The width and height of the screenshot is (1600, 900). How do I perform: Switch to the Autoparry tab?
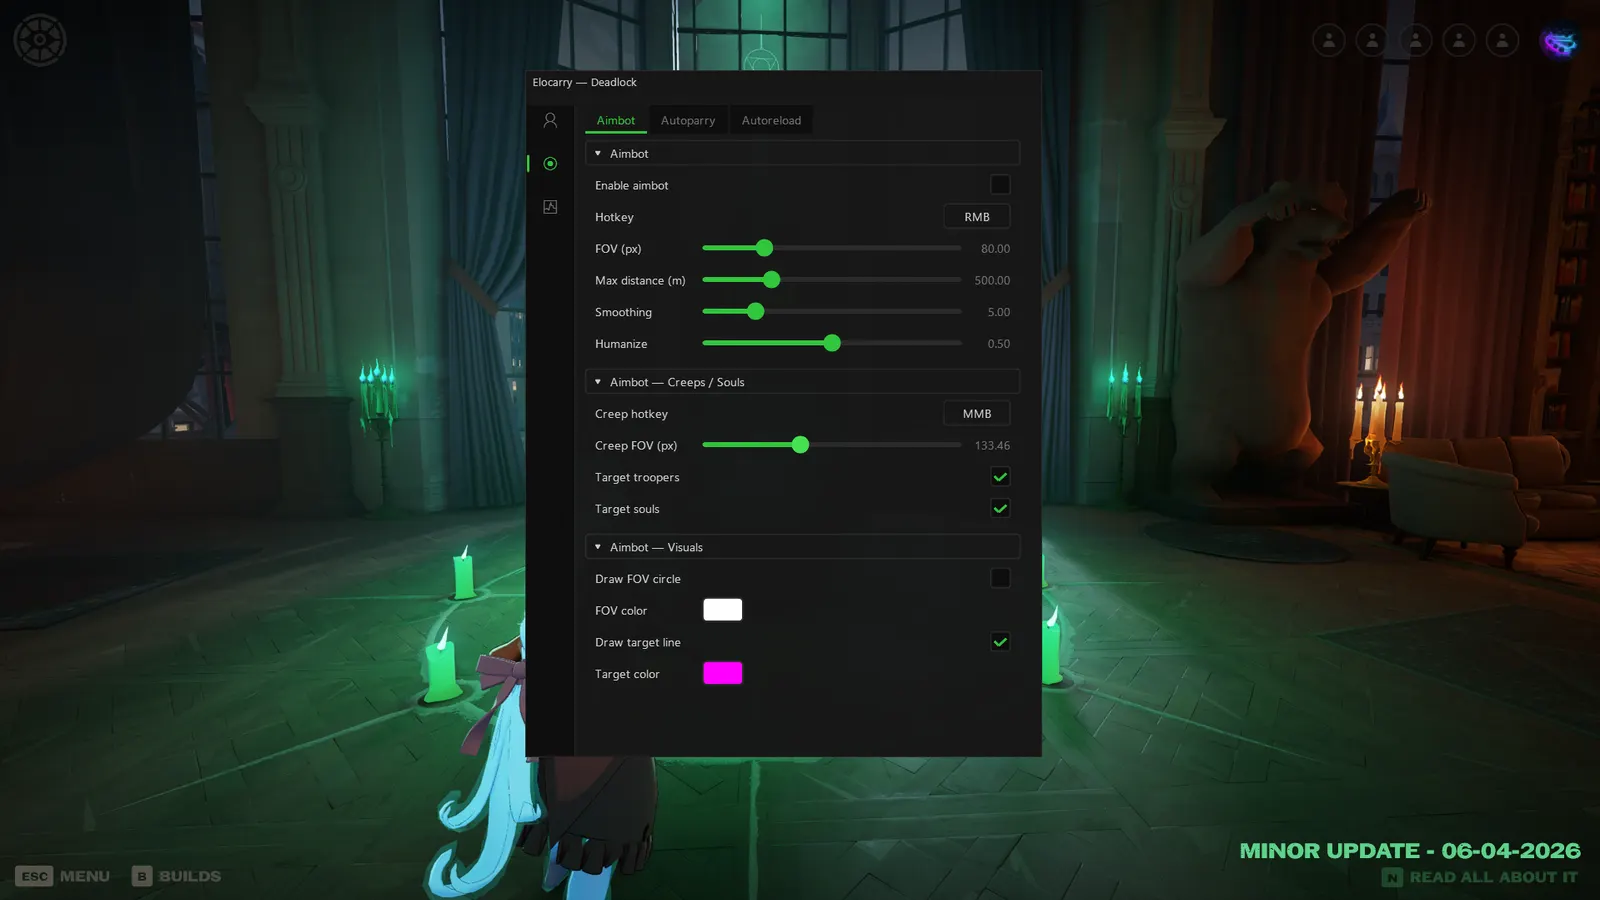coord(688,120)
